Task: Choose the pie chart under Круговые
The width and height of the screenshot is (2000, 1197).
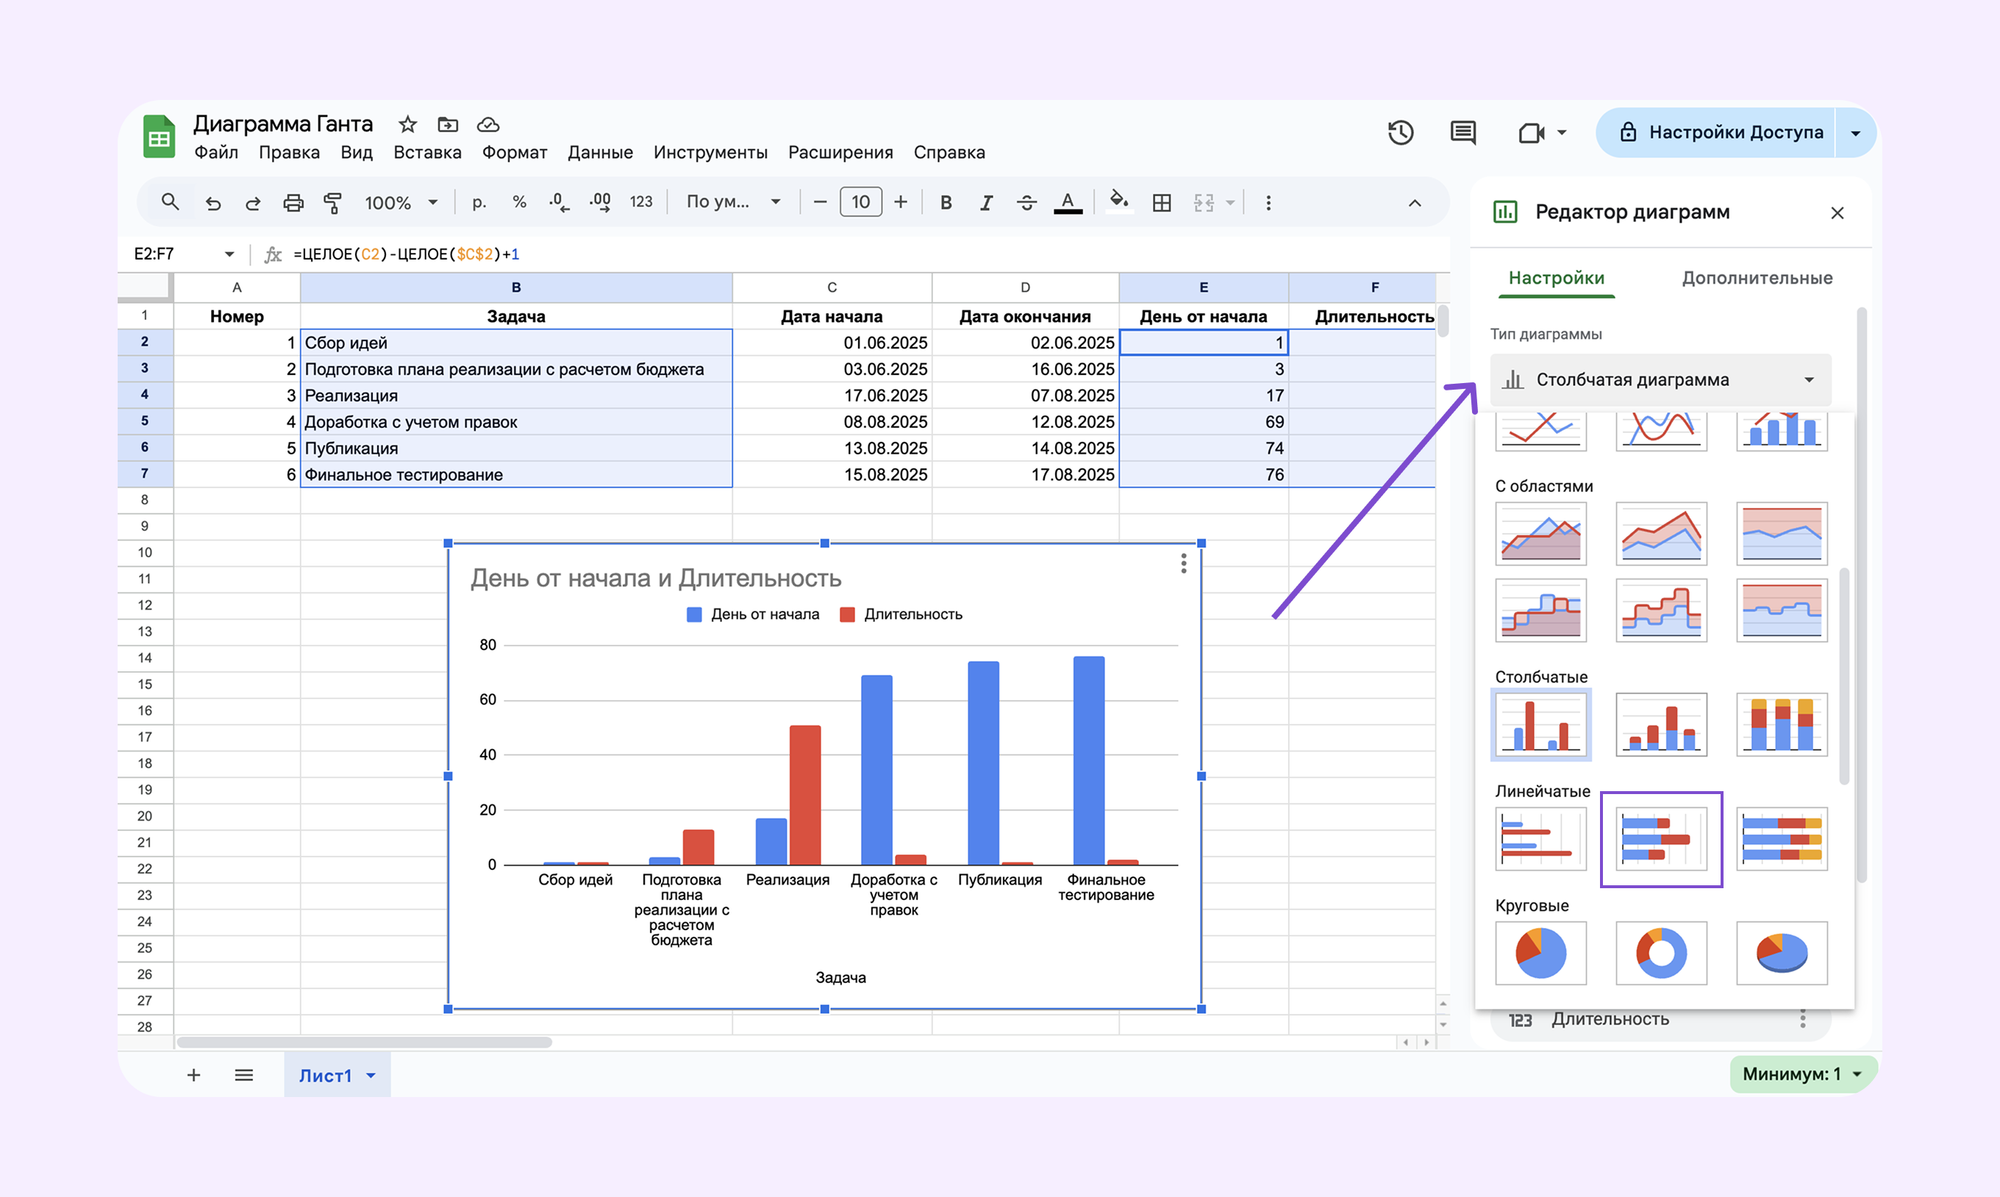Action: click(1541, 954)
